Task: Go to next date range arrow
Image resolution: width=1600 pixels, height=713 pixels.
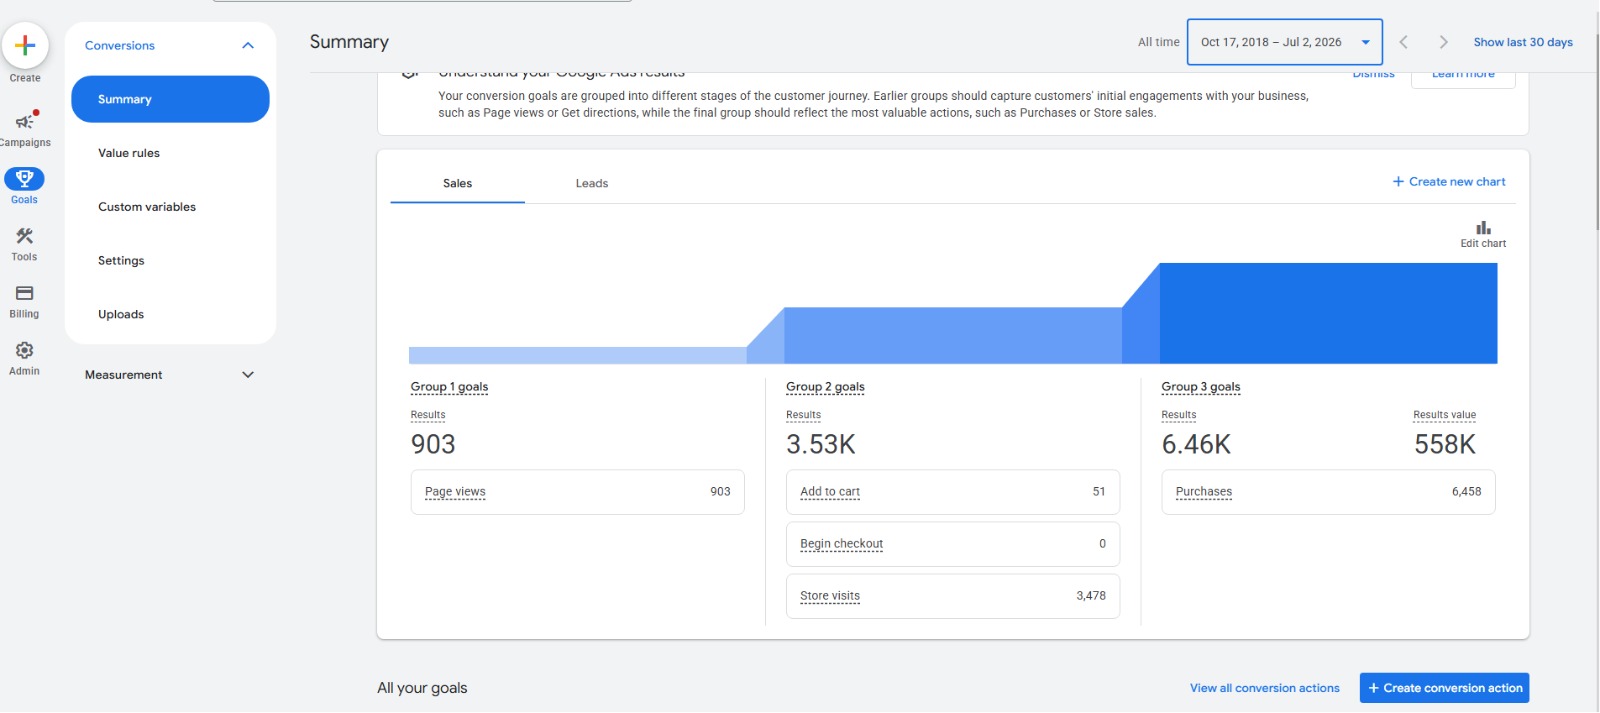Action: [1443, 42]
